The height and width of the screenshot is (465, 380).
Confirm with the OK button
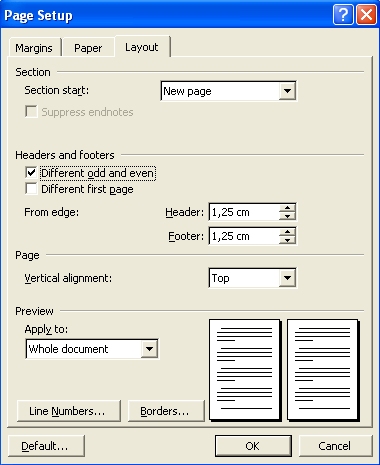click(x=253, y=446)
